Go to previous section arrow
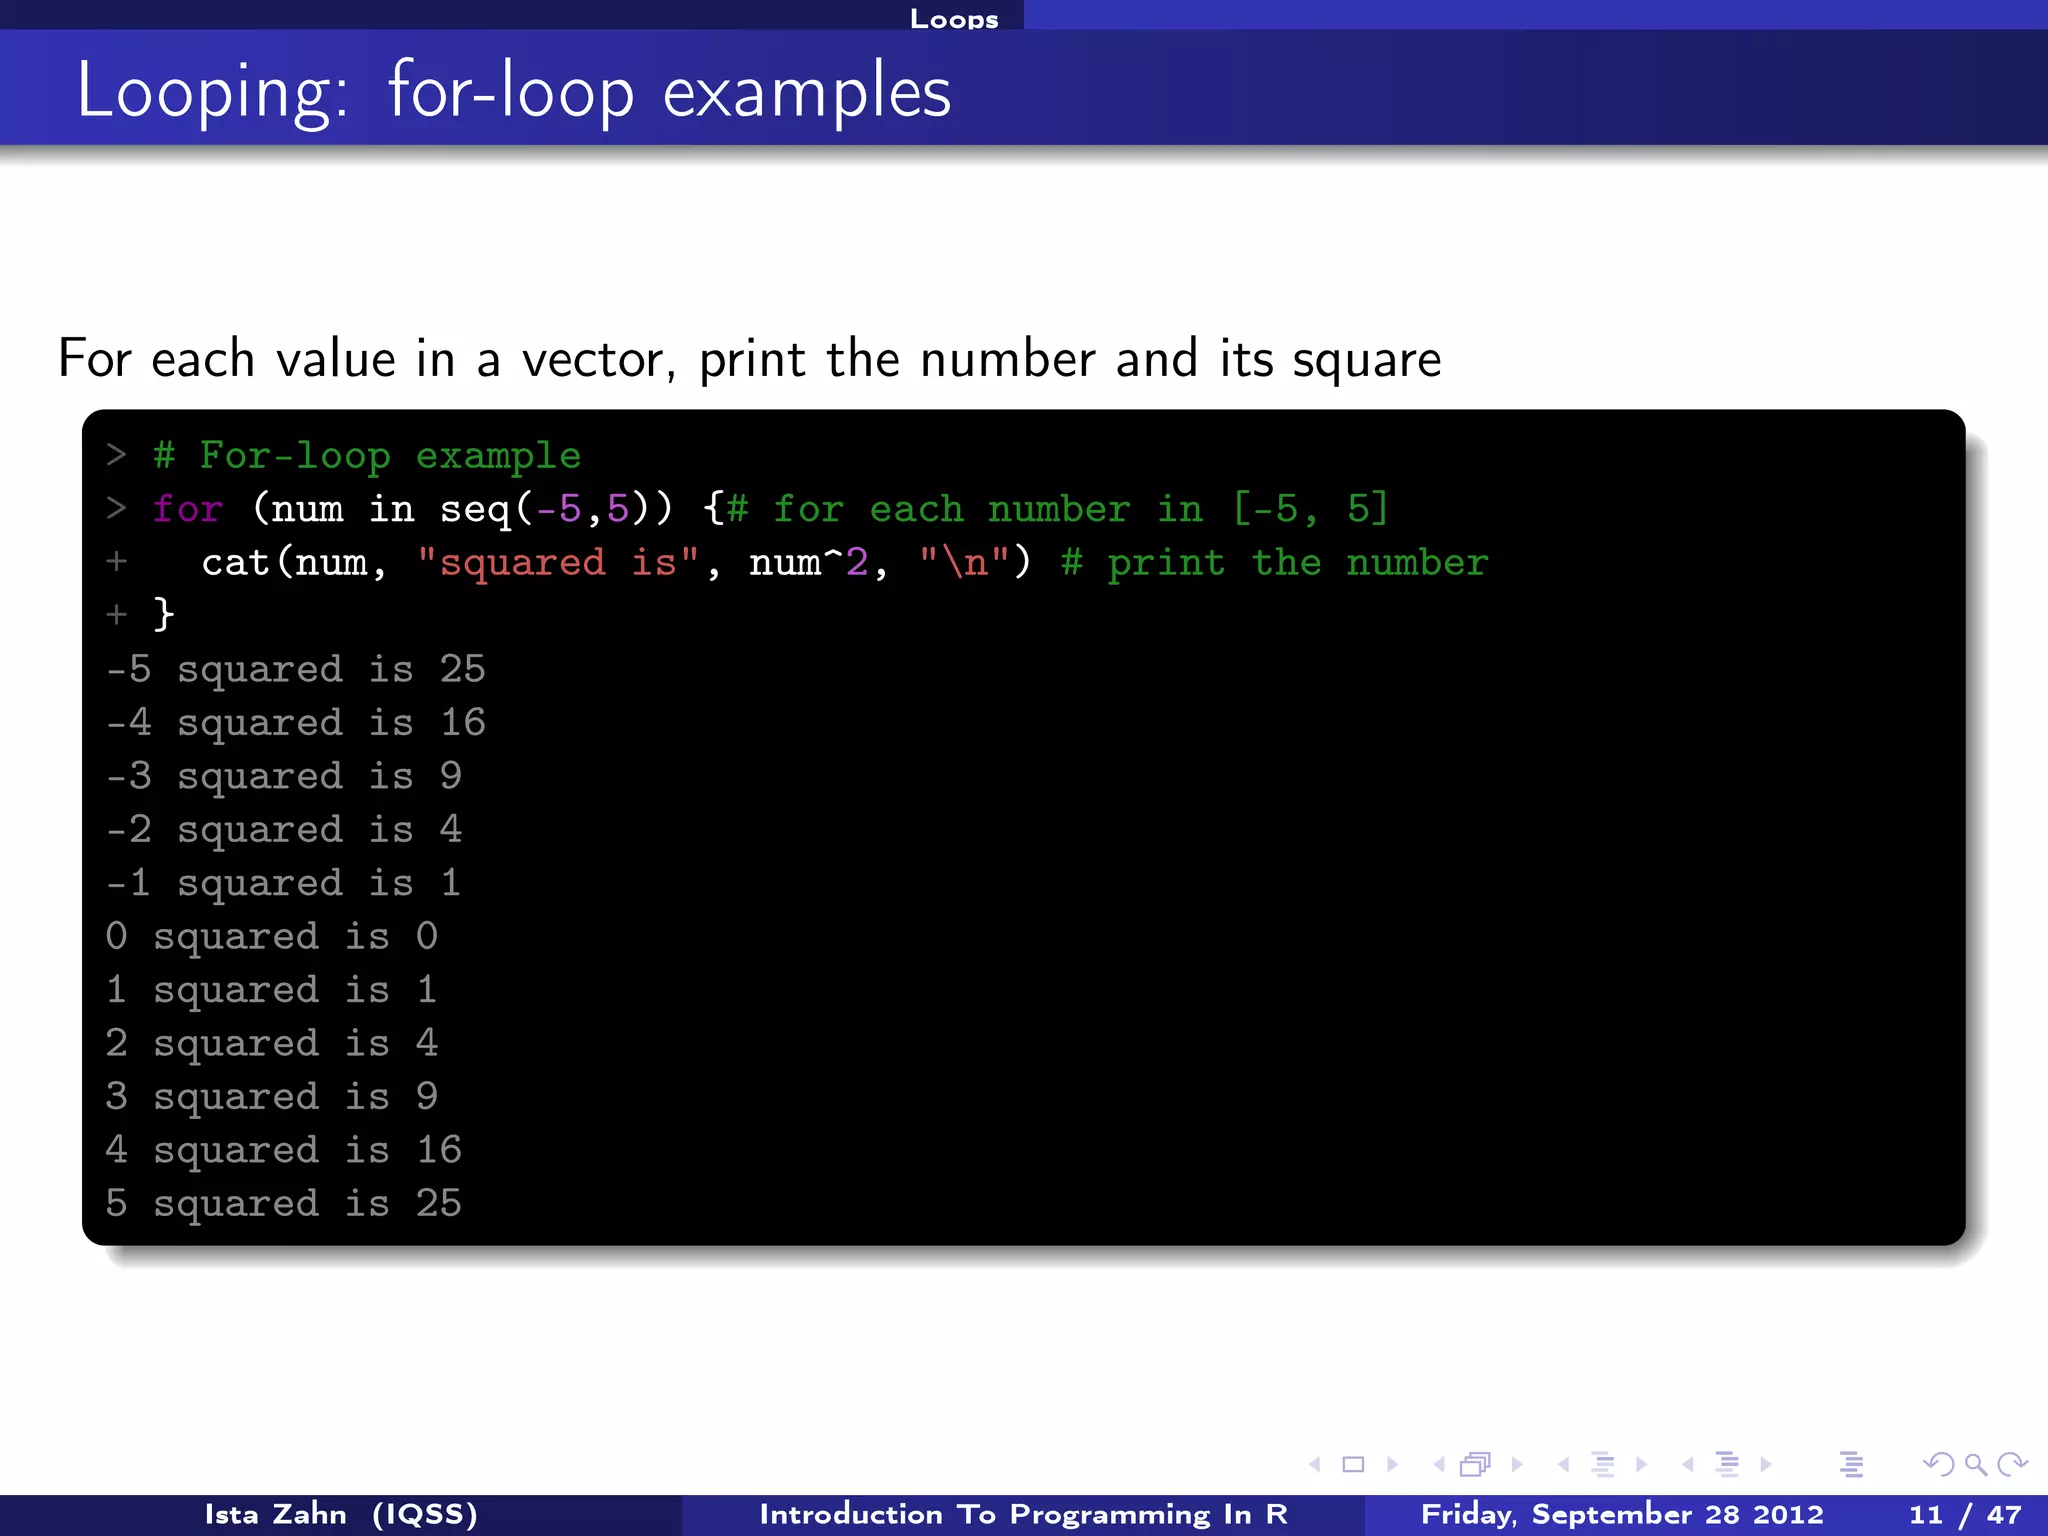This screenshot has height=1536, width=2048. tap(1688, 1465)
